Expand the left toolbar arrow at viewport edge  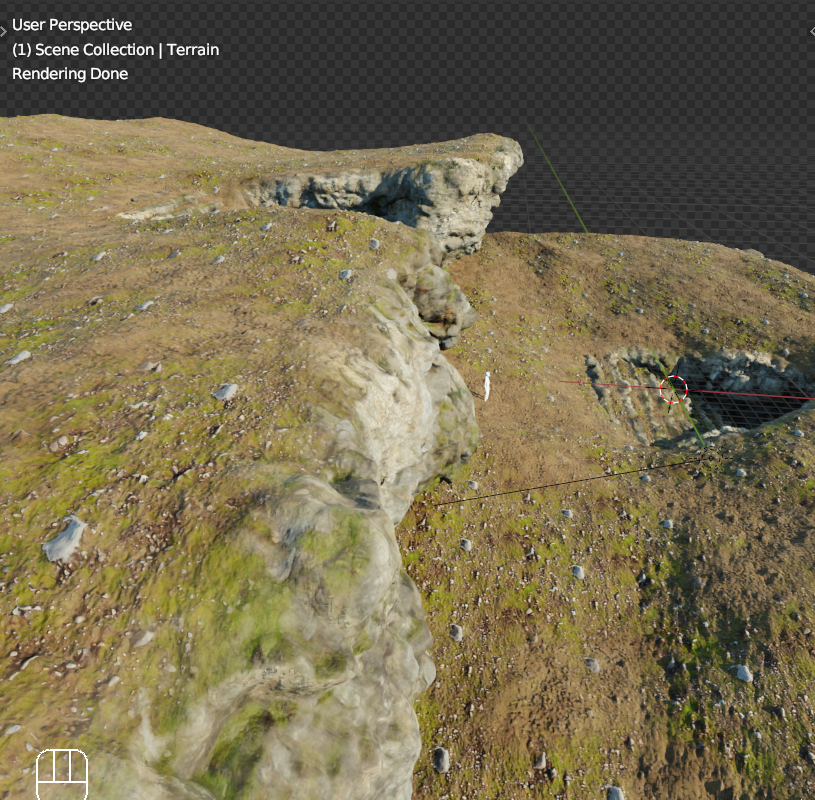[x=3, y=32]
